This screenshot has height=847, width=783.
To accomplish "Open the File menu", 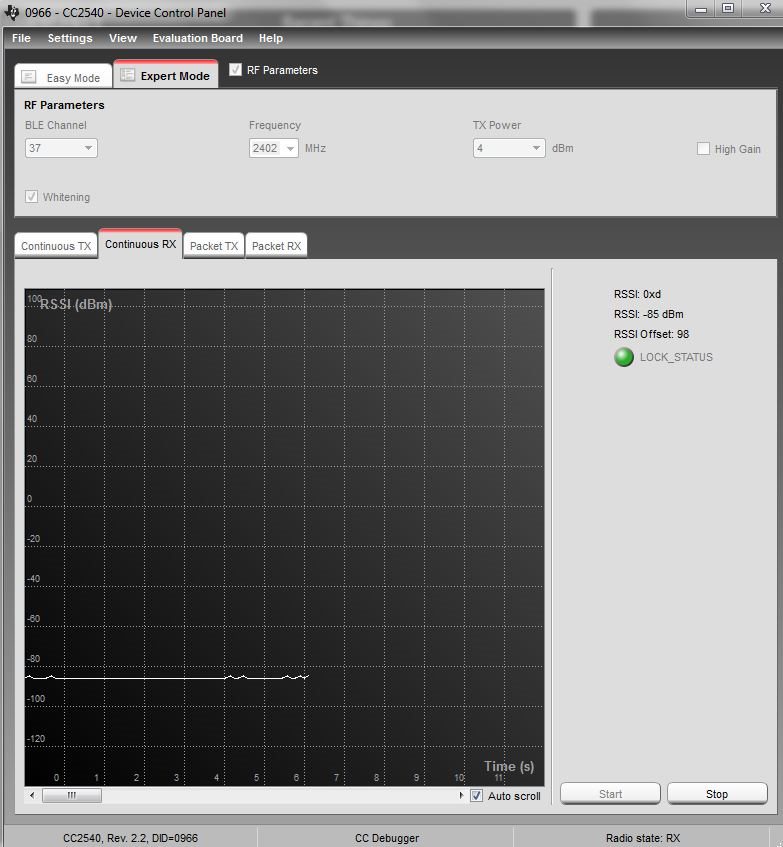I will coord(21,38).
